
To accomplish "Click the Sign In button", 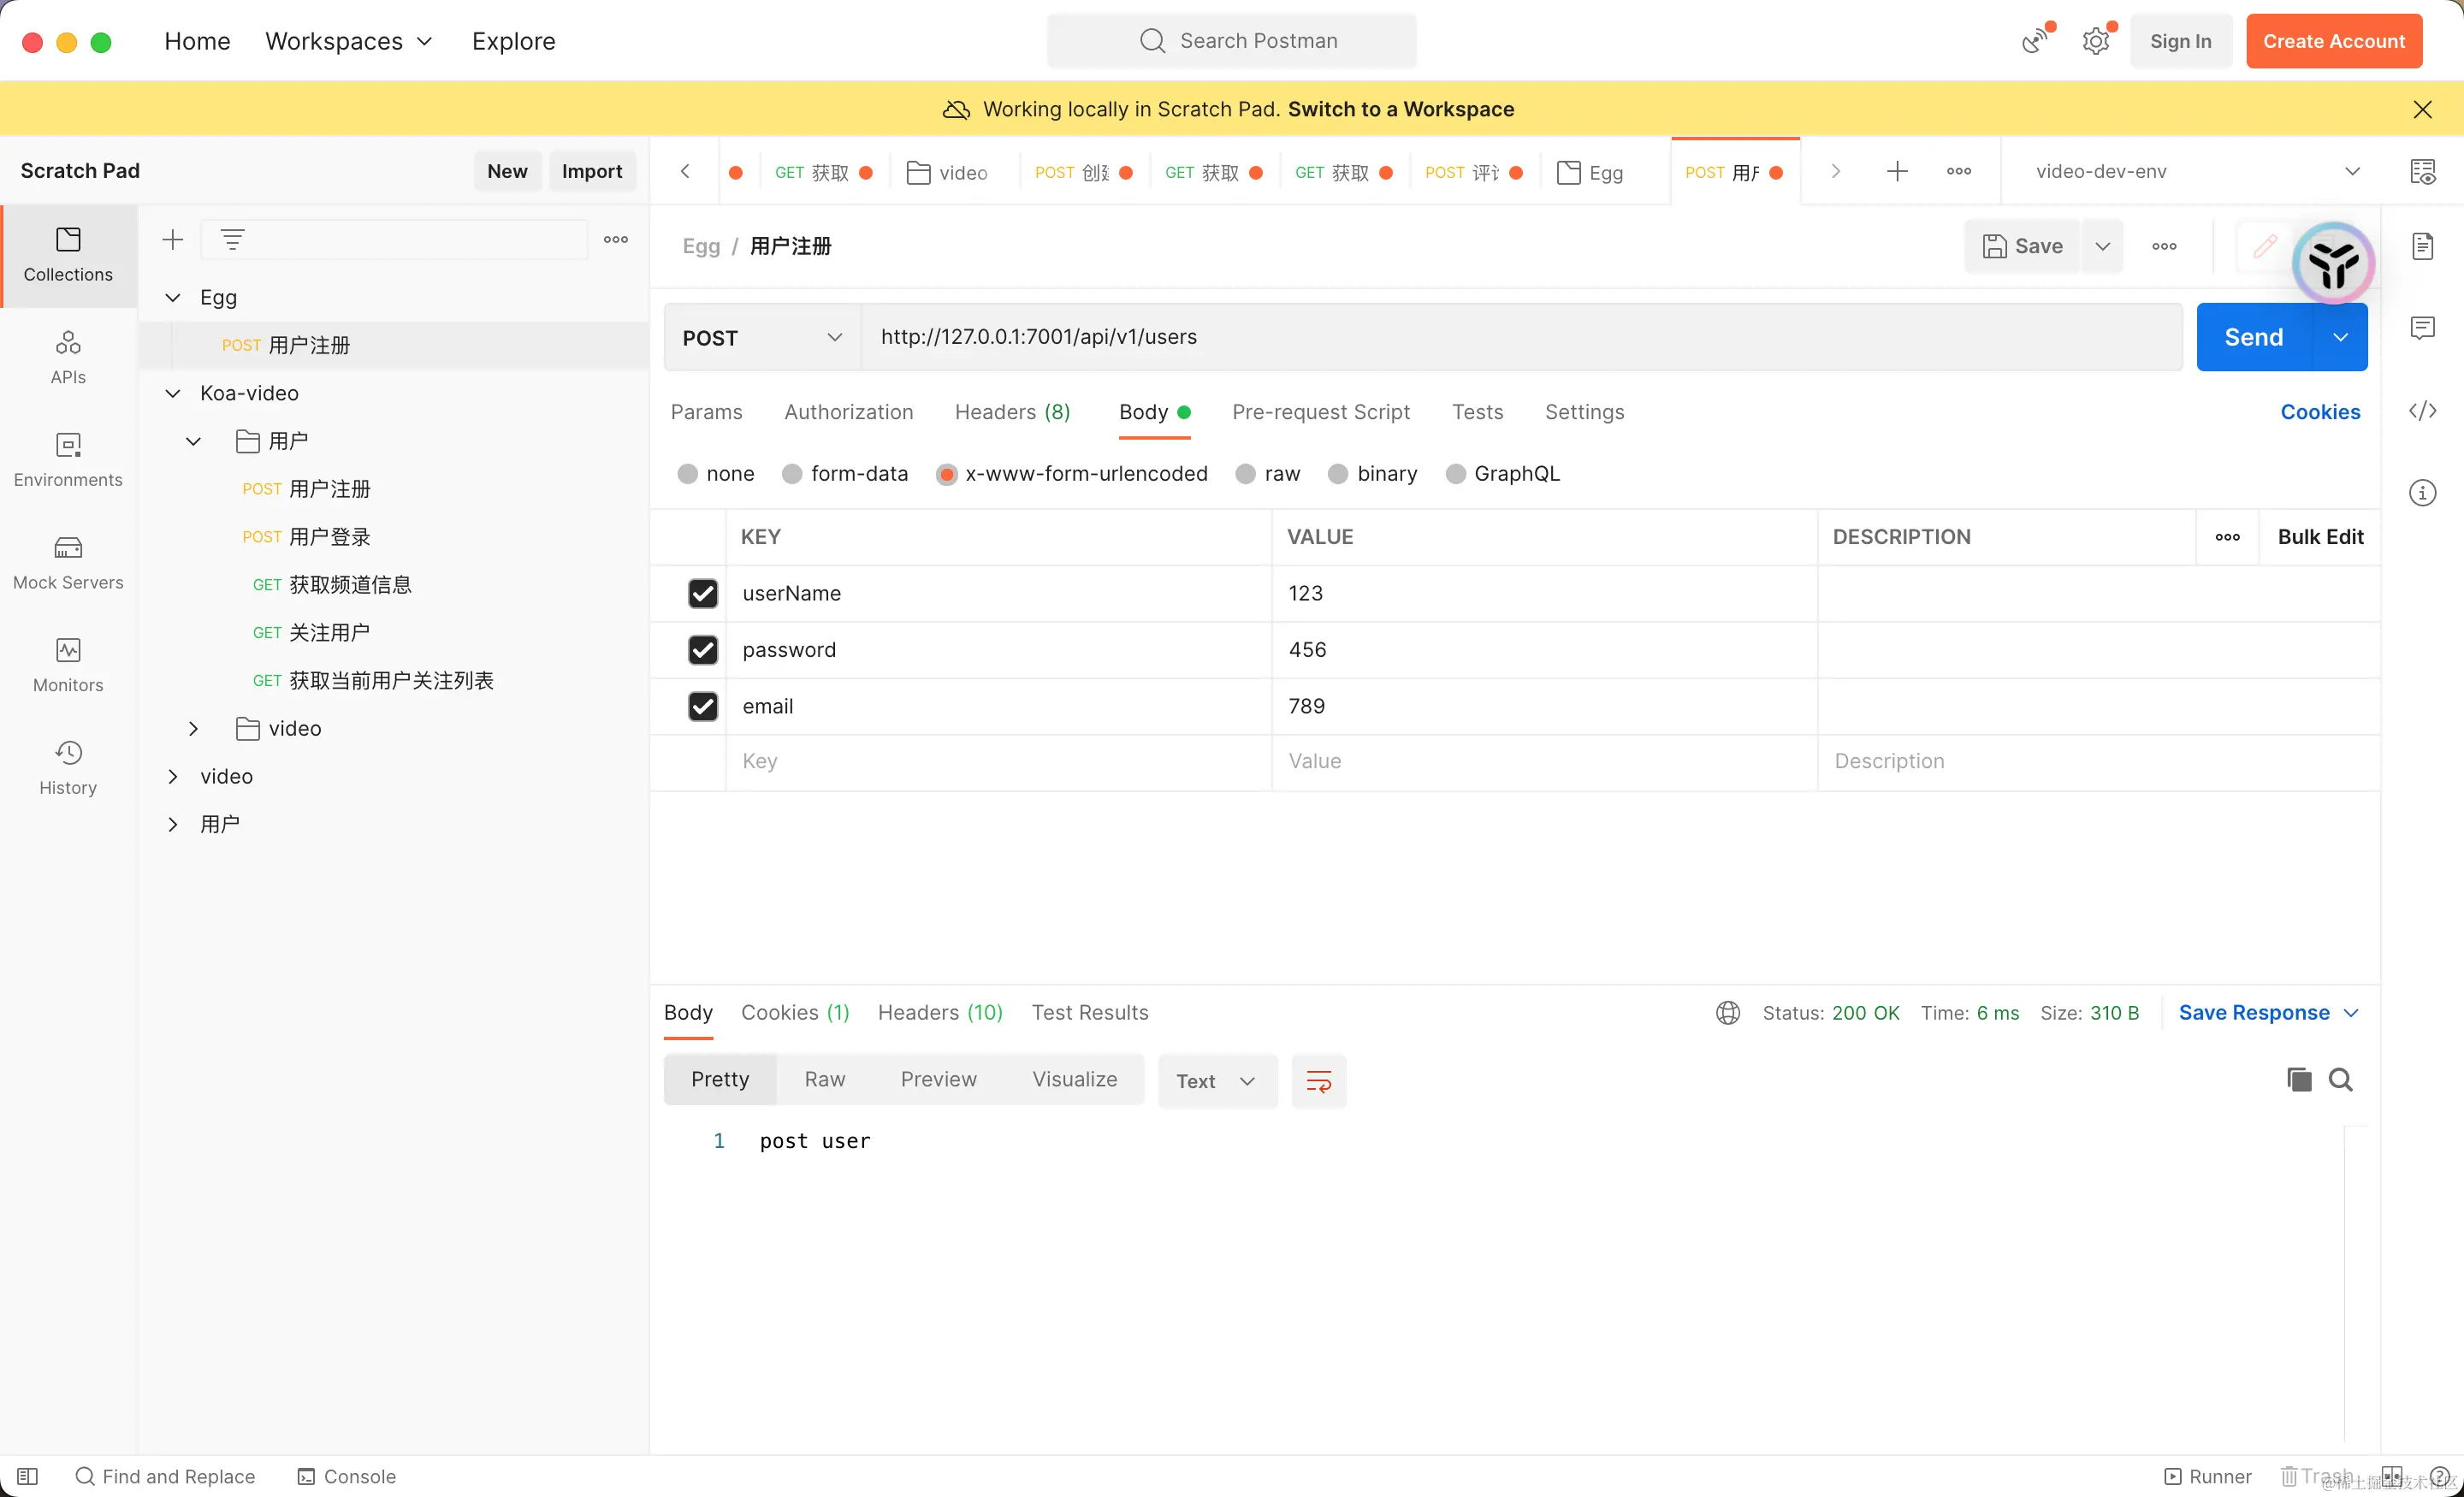I will click(2180, 41).
